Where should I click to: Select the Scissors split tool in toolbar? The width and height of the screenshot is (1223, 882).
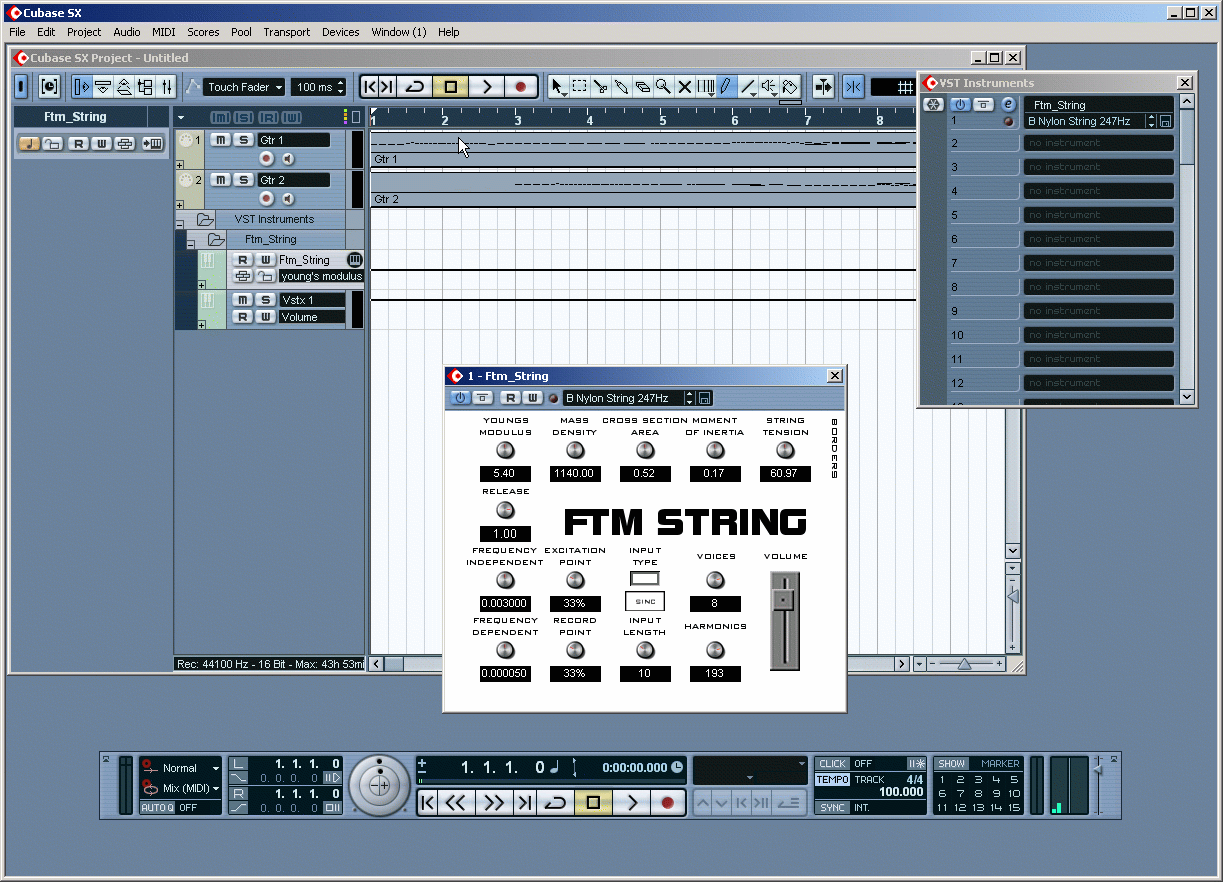pyautogui.click(x=600, y=87)
